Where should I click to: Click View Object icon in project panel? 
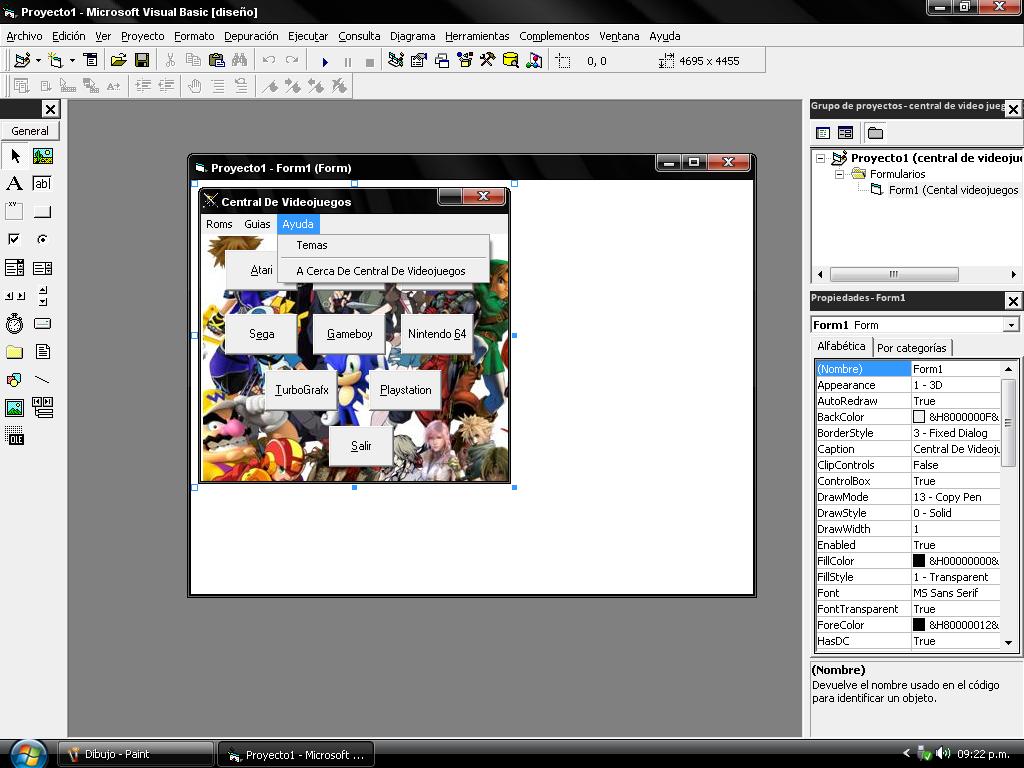(845, 133)
